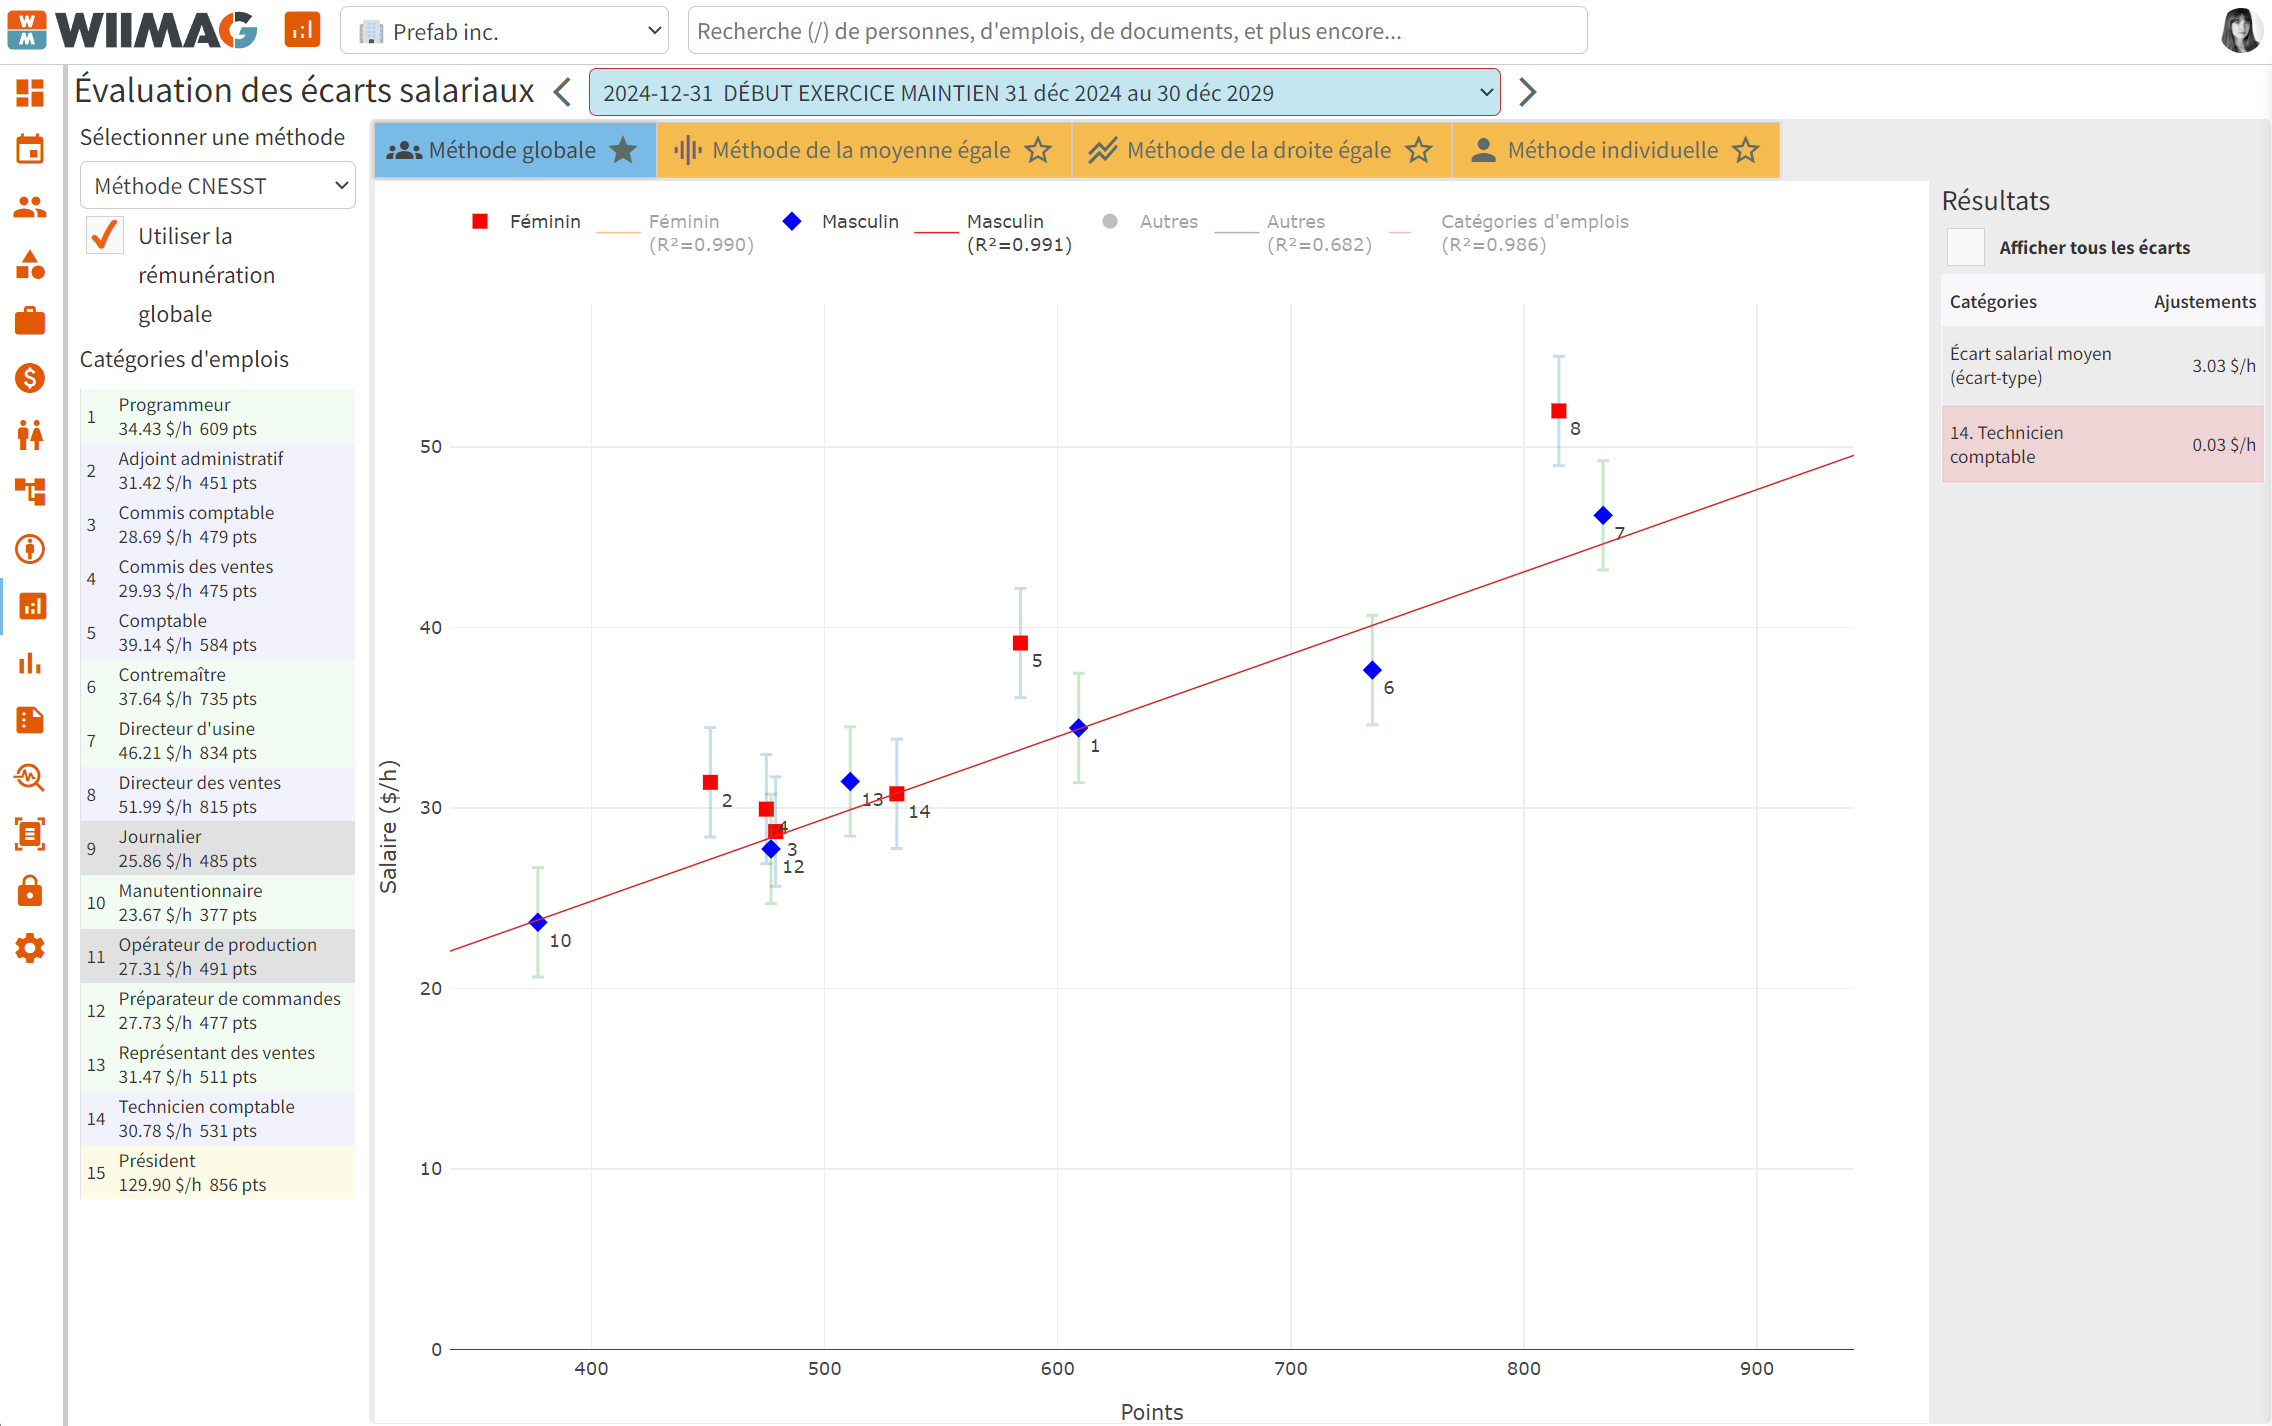This screenshot has width=2272, height=1426.
Task: Click the WIIMAG logo
Action: point(133,30)
